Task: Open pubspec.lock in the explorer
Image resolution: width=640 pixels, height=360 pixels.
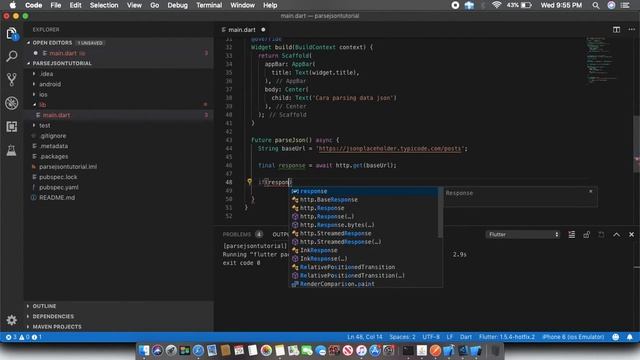Action: tap(58, 177)
